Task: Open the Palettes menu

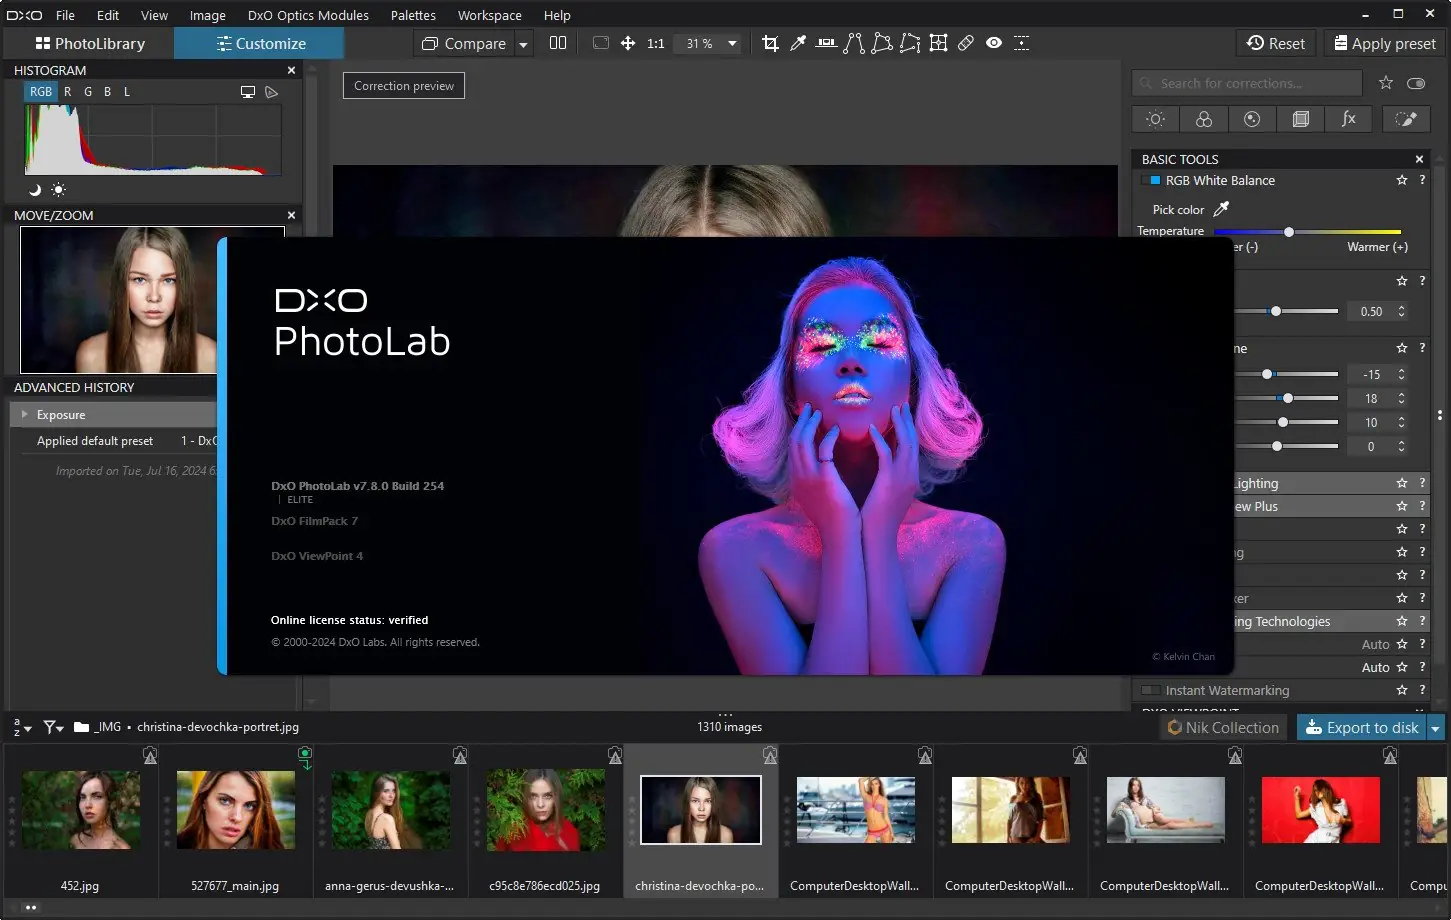Action: click(413, 15)
